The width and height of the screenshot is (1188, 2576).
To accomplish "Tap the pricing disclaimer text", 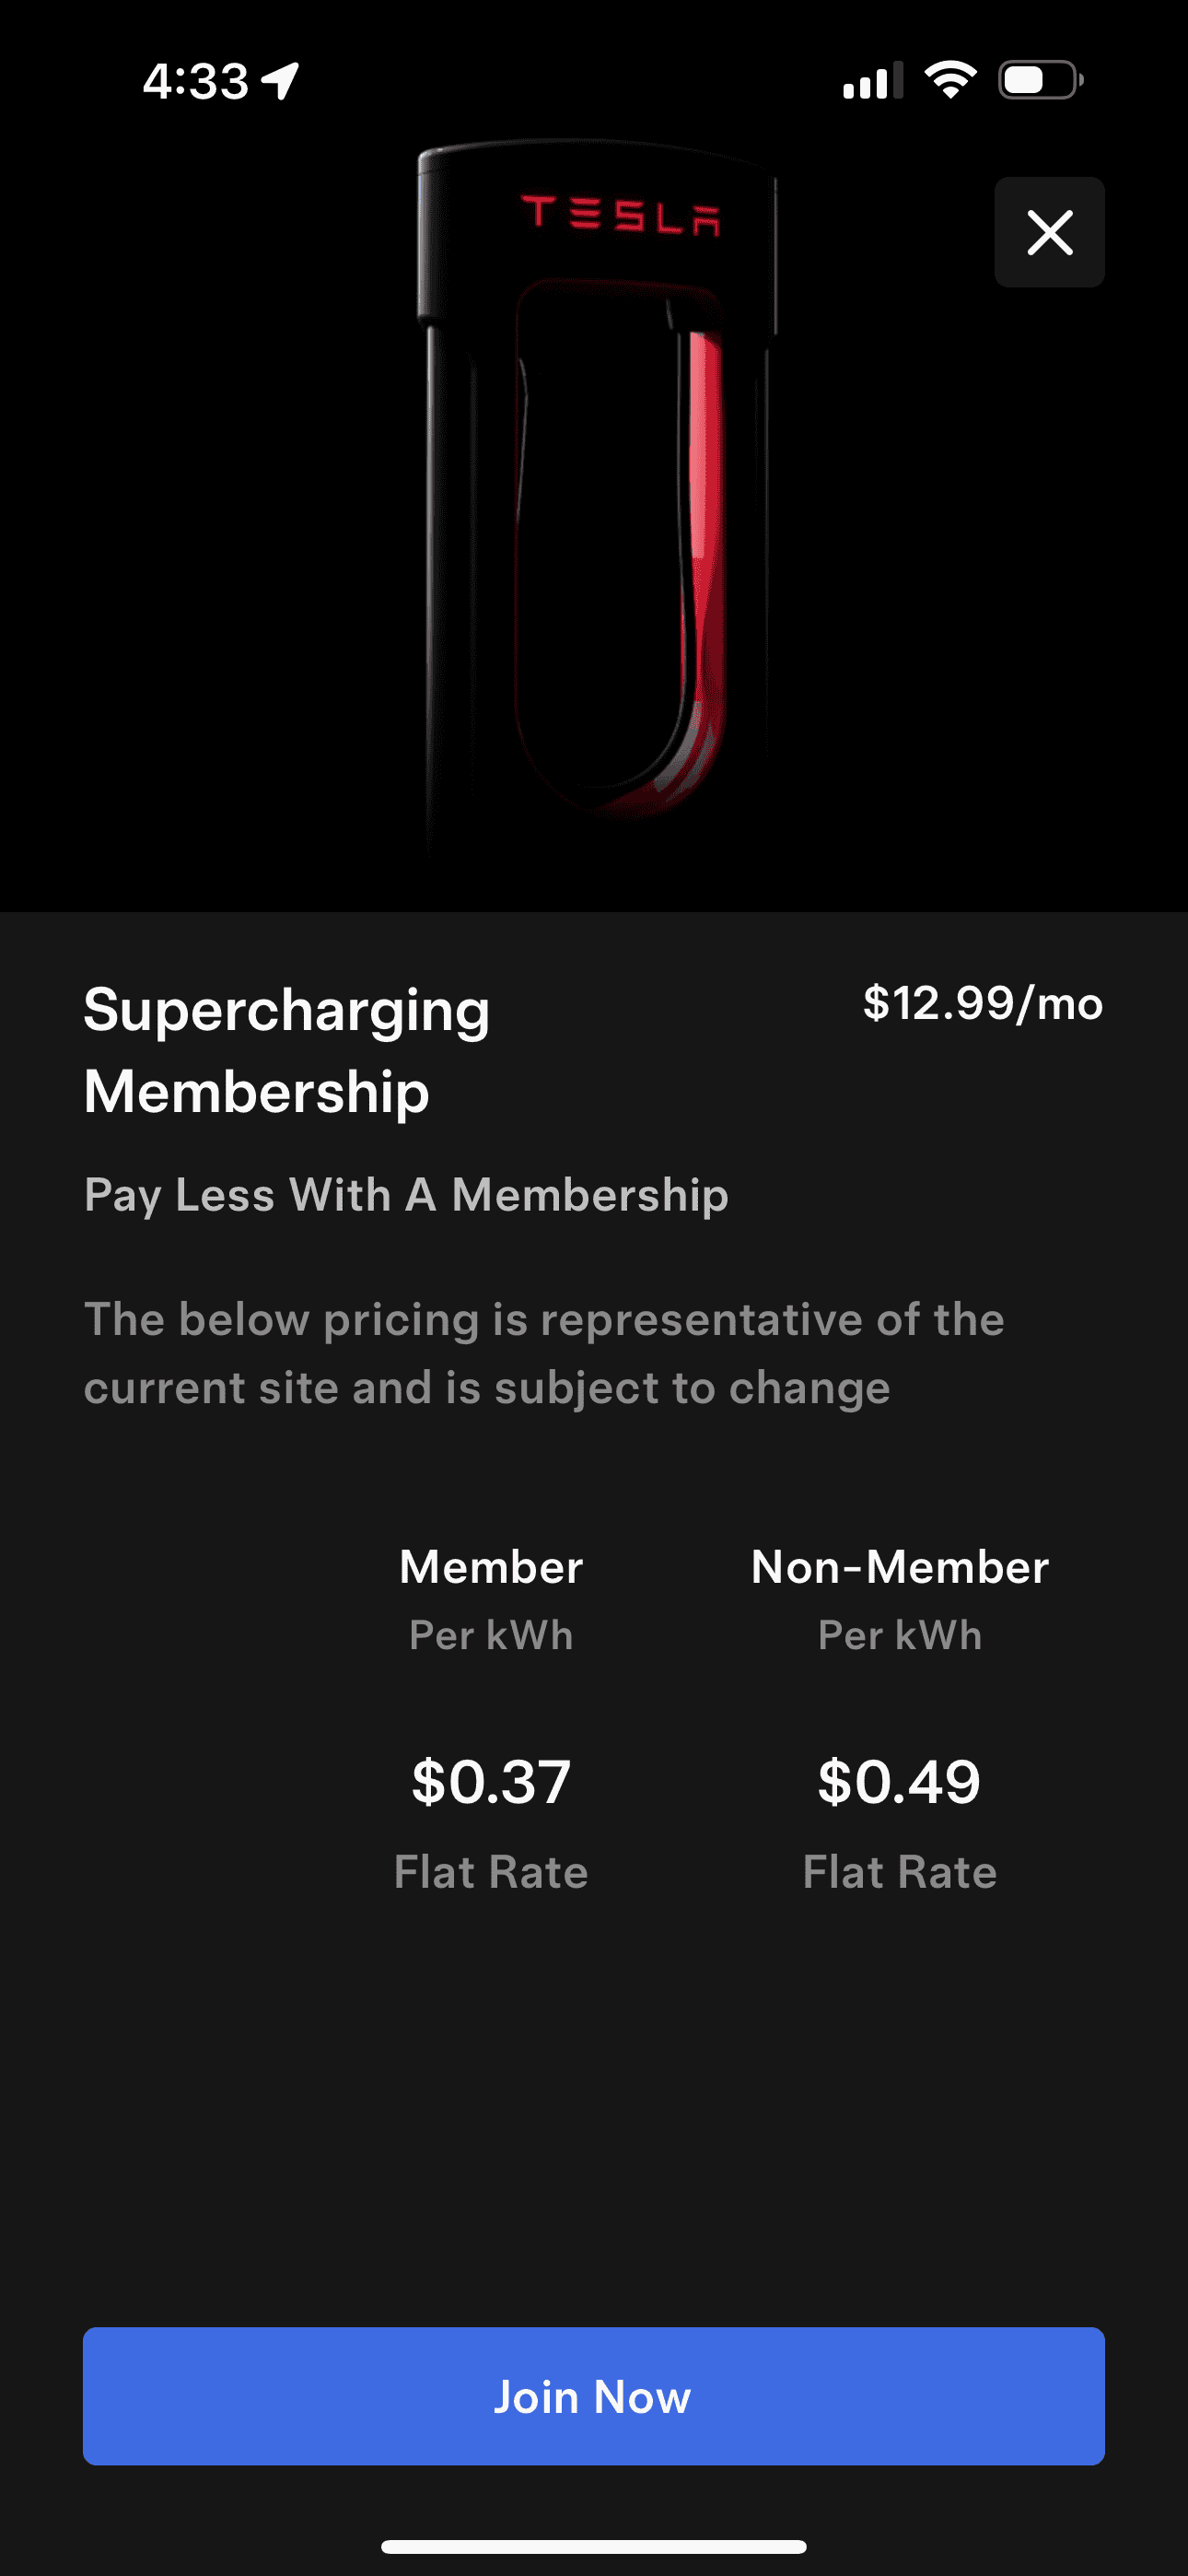I will (x=544, y=1353).
